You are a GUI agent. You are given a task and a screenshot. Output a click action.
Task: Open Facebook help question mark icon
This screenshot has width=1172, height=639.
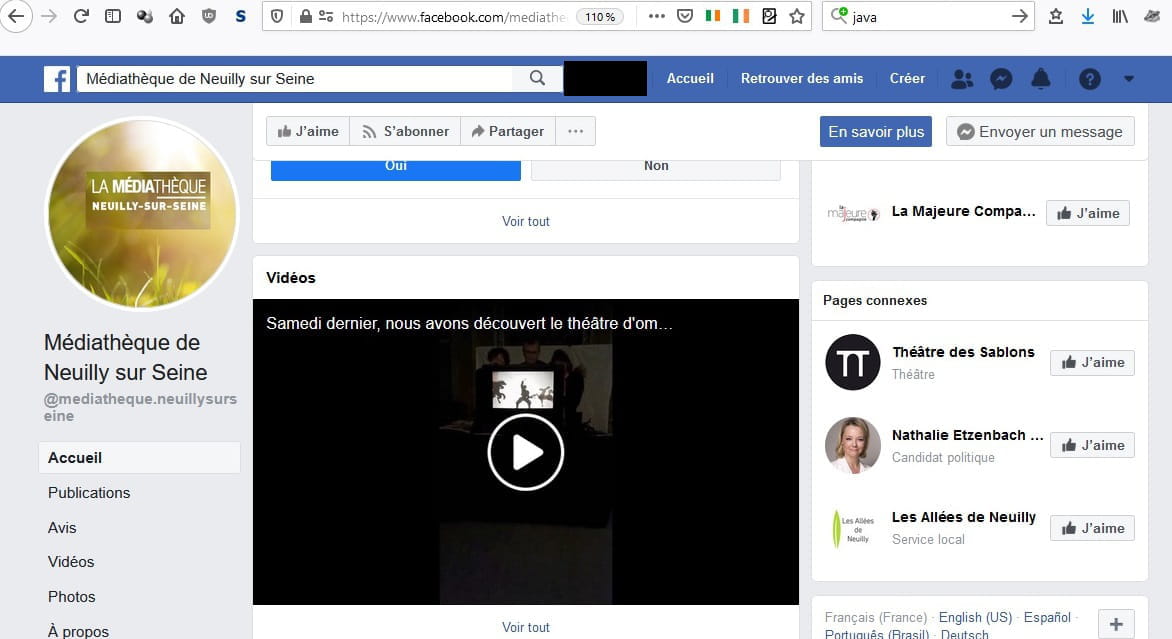(1090, 78)
